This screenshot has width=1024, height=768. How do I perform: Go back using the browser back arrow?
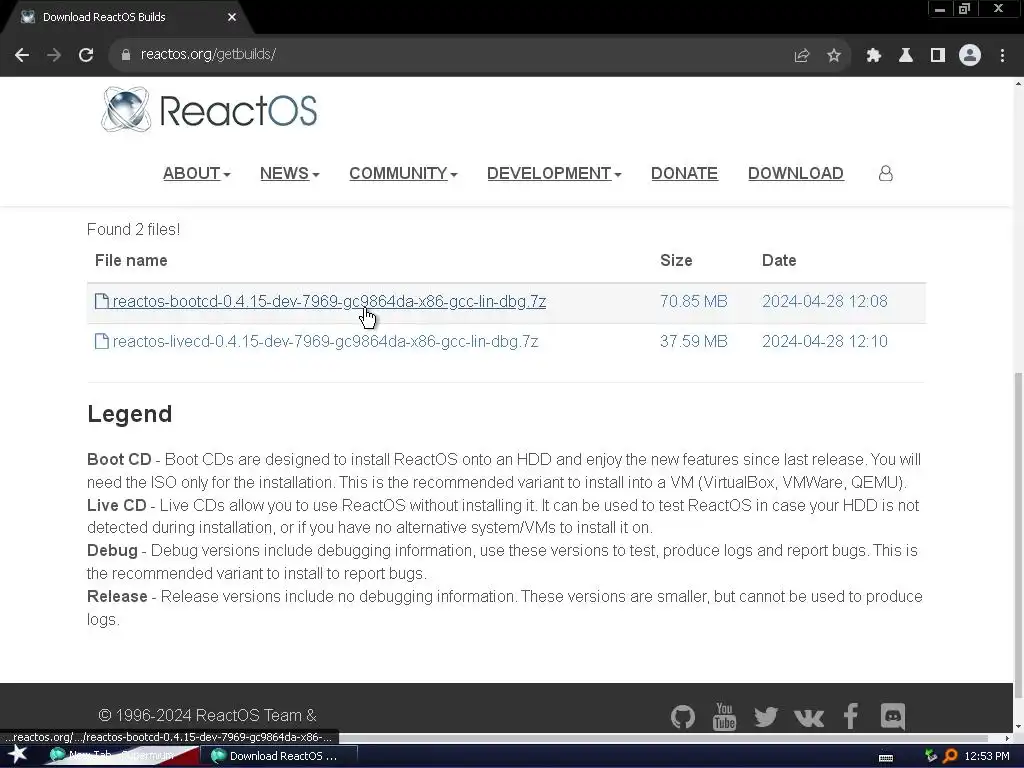click(22, 55)
